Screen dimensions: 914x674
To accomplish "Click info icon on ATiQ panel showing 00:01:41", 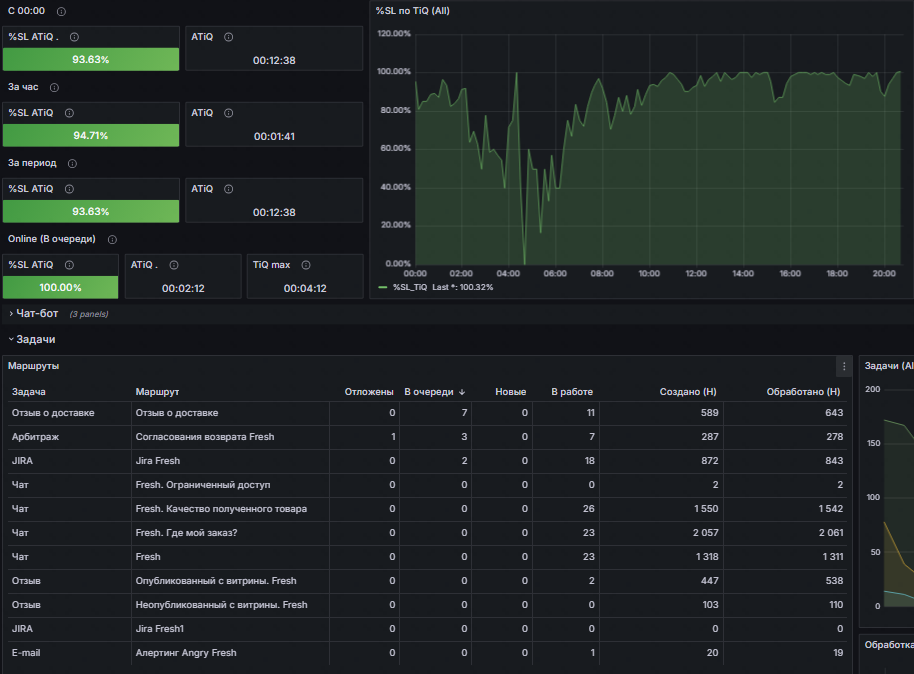I will (x=229, y=113).
